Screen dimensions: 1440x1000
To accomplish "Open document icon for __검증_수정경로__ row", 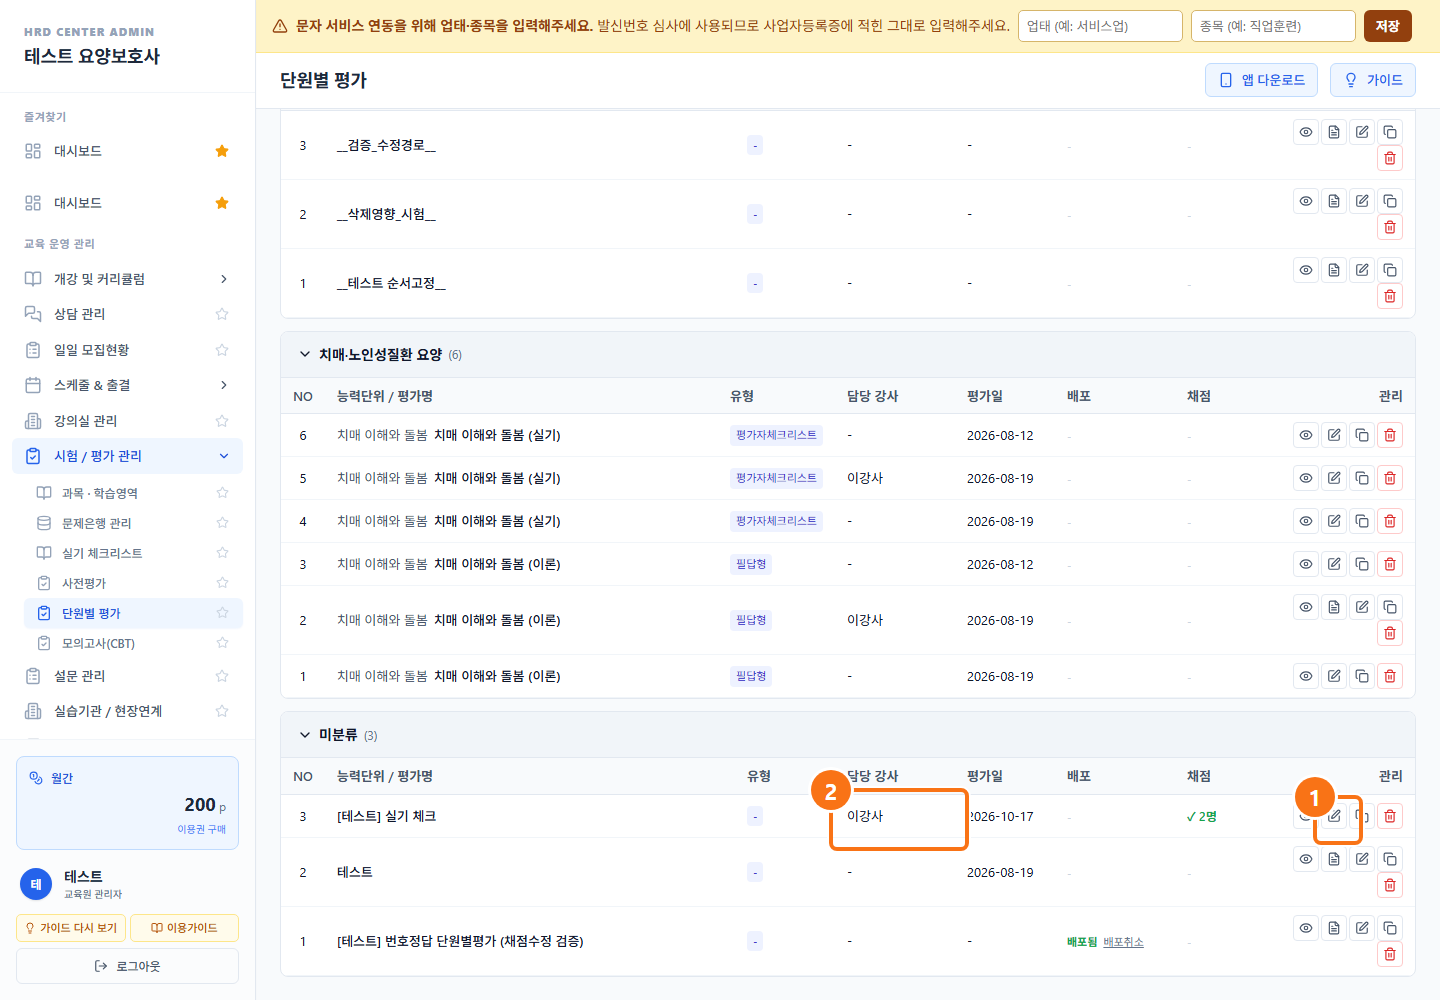I will click(1334, 132).
